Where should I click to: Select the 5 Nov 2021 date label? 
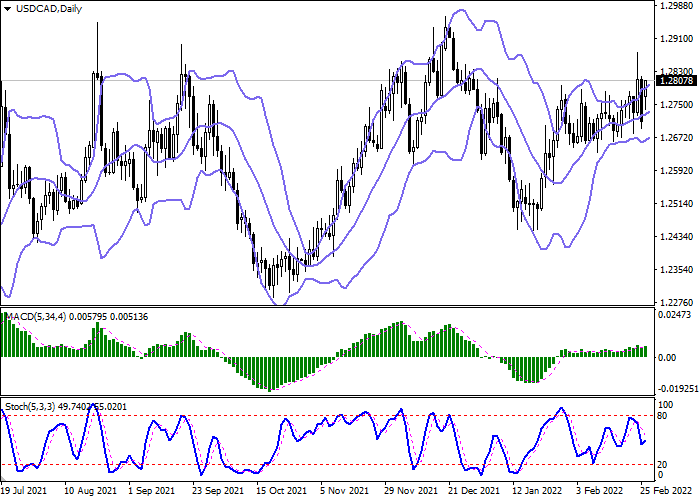[x=344, y=490]
